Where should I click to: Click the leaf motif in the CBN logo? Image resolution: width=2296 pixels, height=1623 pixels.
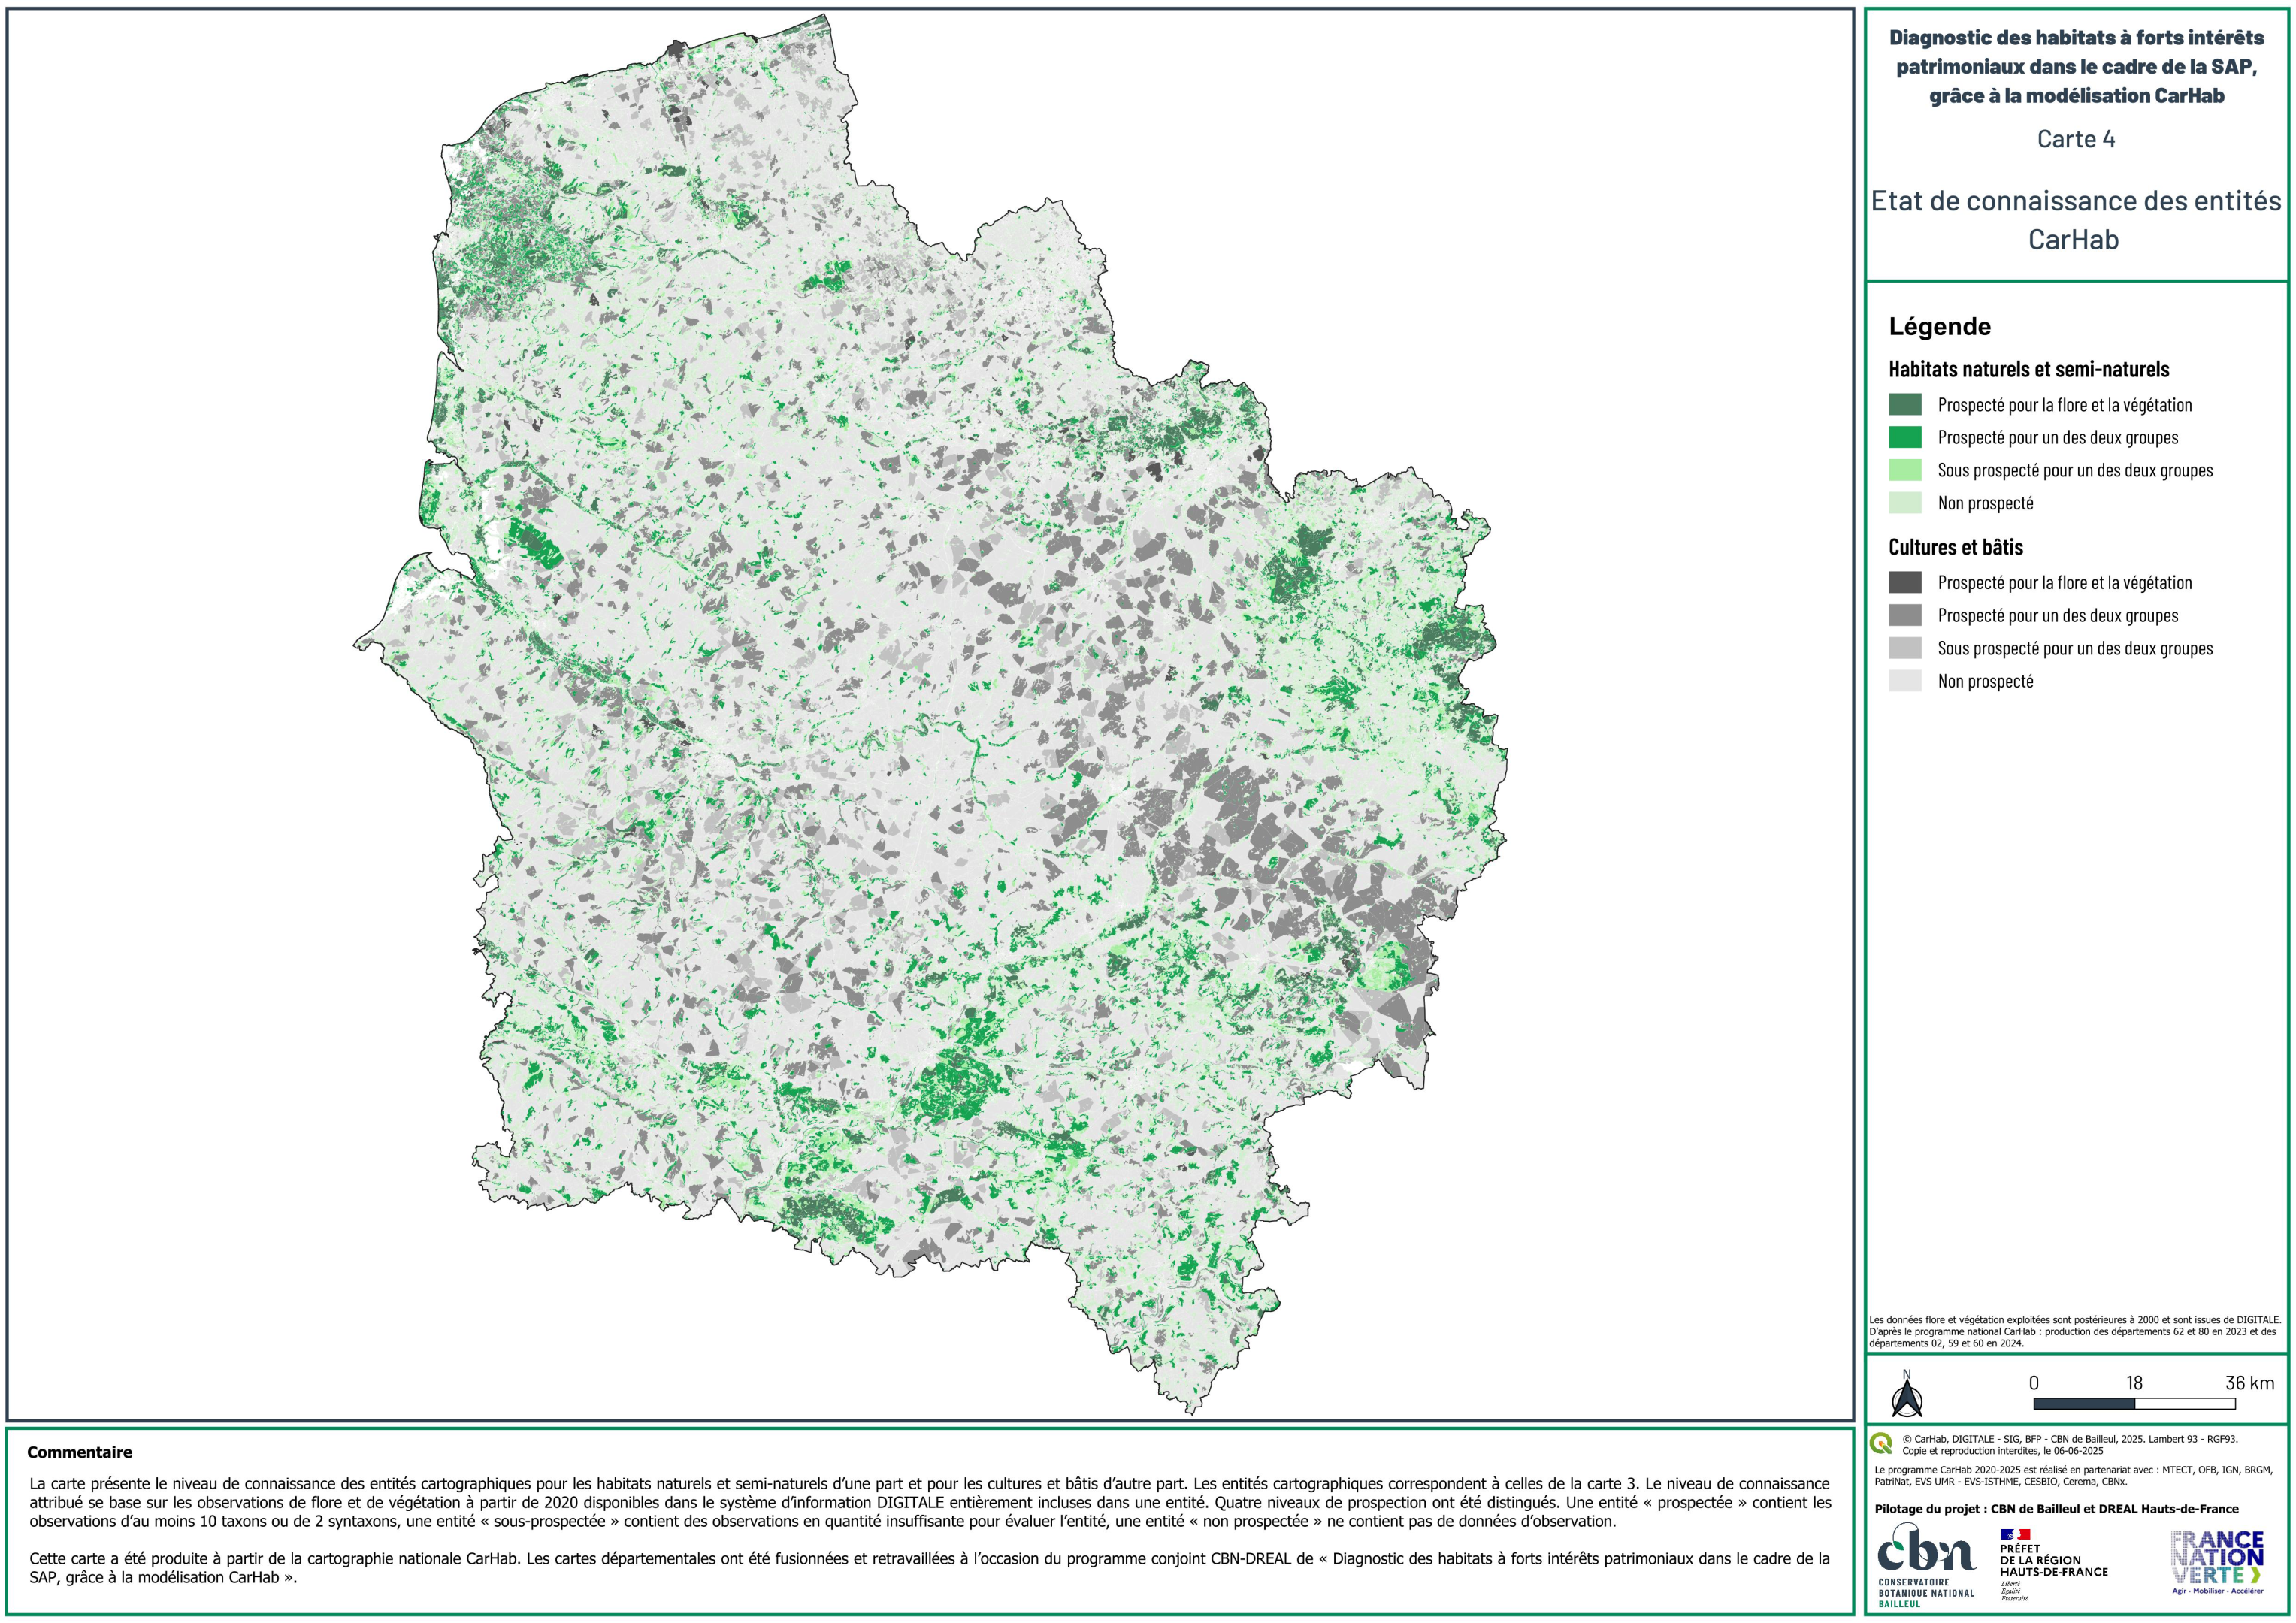tap(1898, 1548)
